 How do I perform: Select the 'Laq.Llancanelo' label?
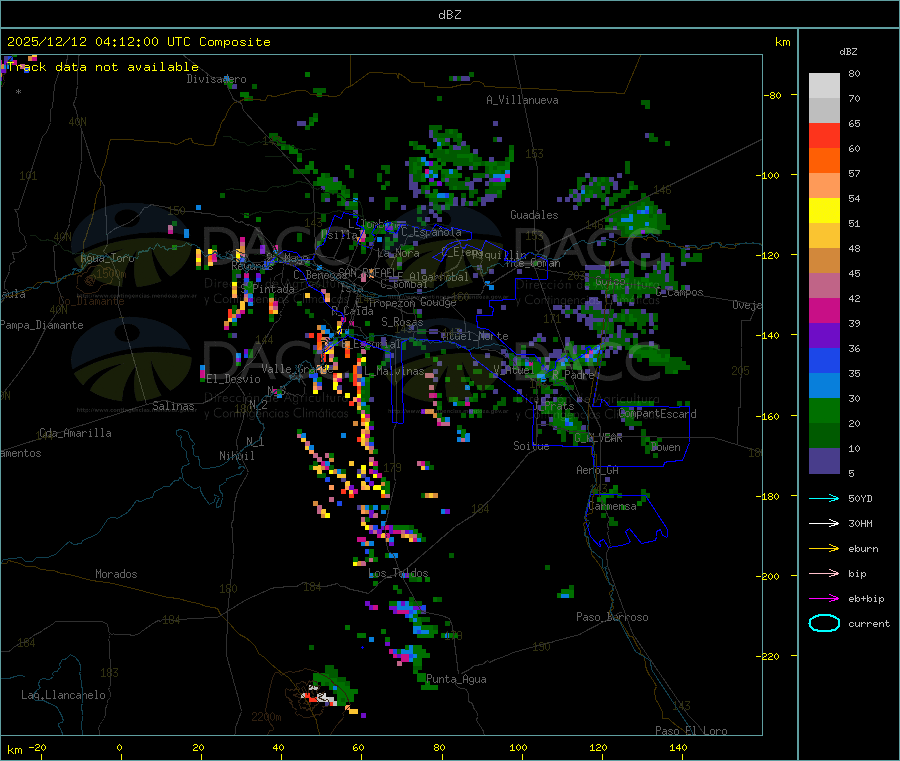(63, 695)
